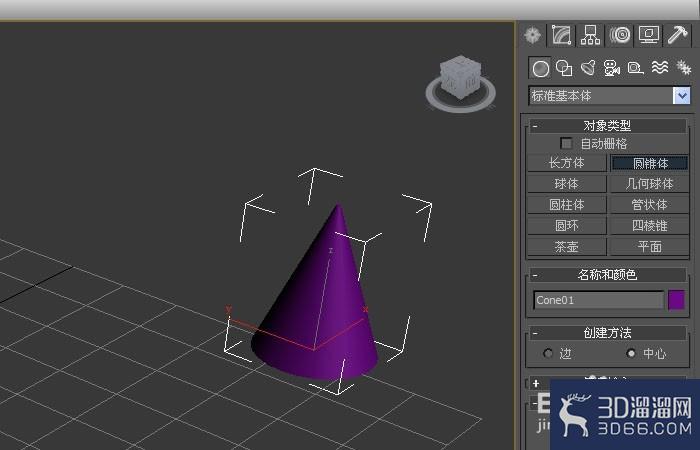Open the purple object color swatch
The height and width of the screenshot is (450, 700).
tap(676, 300)
